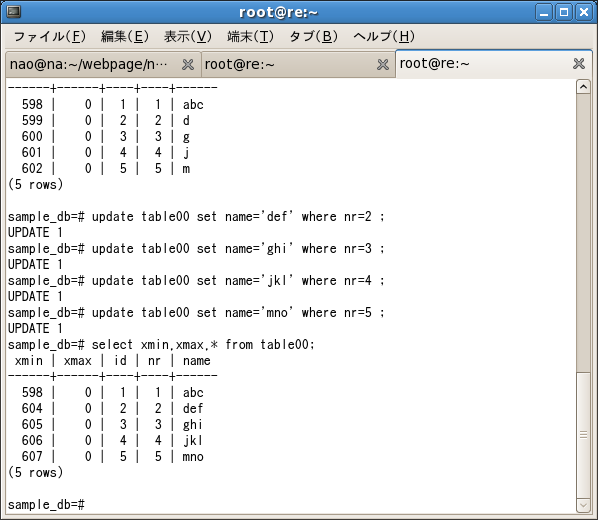Click the window title root@re:~
This screenshot has width=598, height=520.
[x=278, y=13]
